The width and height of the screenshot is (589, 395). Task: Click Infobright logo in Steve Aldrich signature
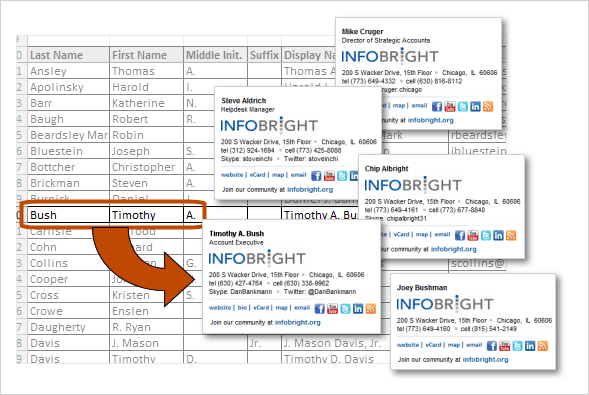tap(269, 125)
